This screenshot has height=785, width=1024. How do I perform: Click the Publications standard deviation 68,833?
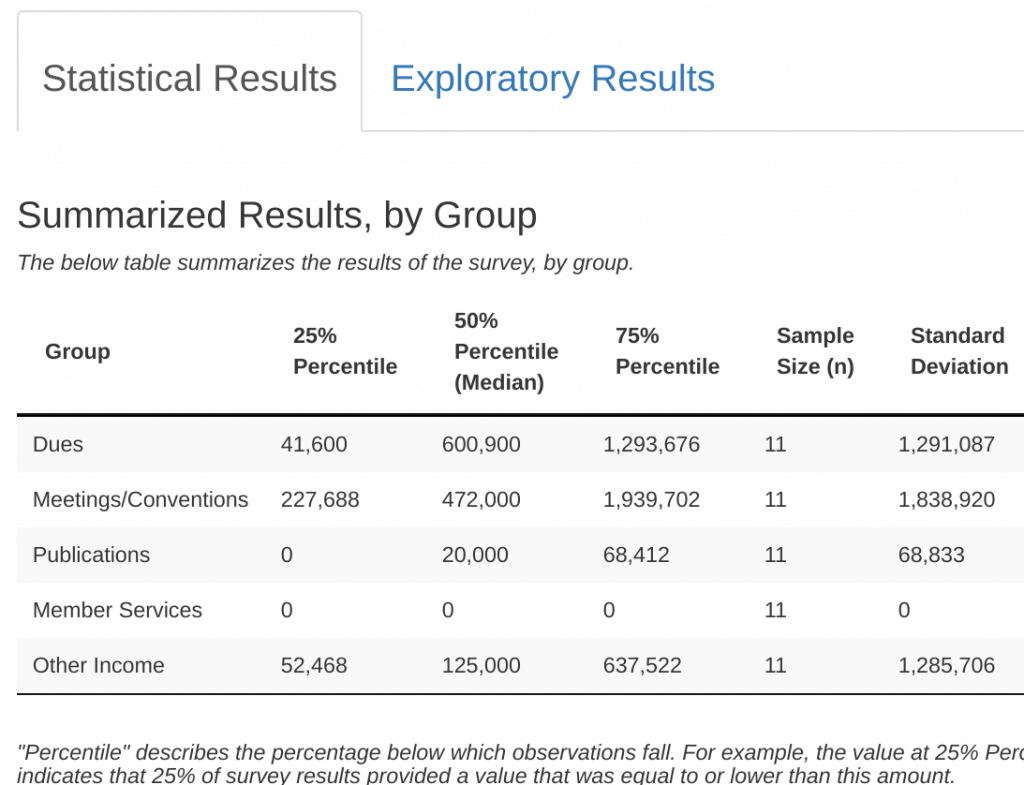[931, 555]
